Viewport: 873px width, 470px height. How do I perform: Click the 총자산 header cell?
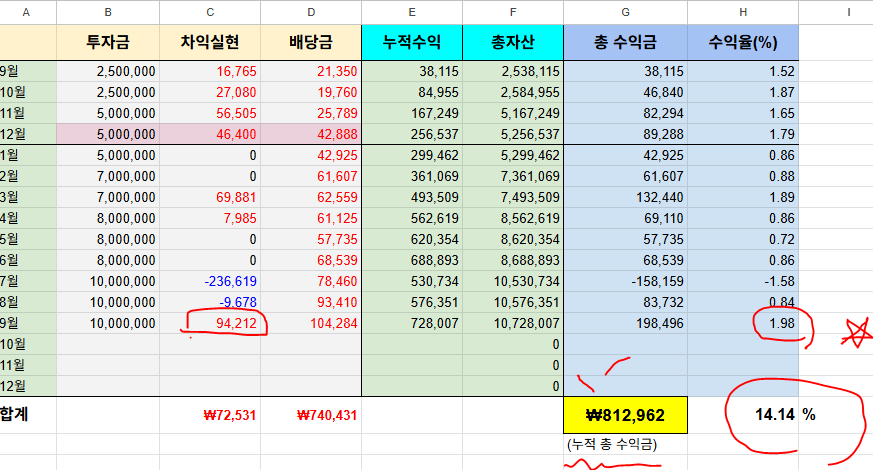(513, 42)
